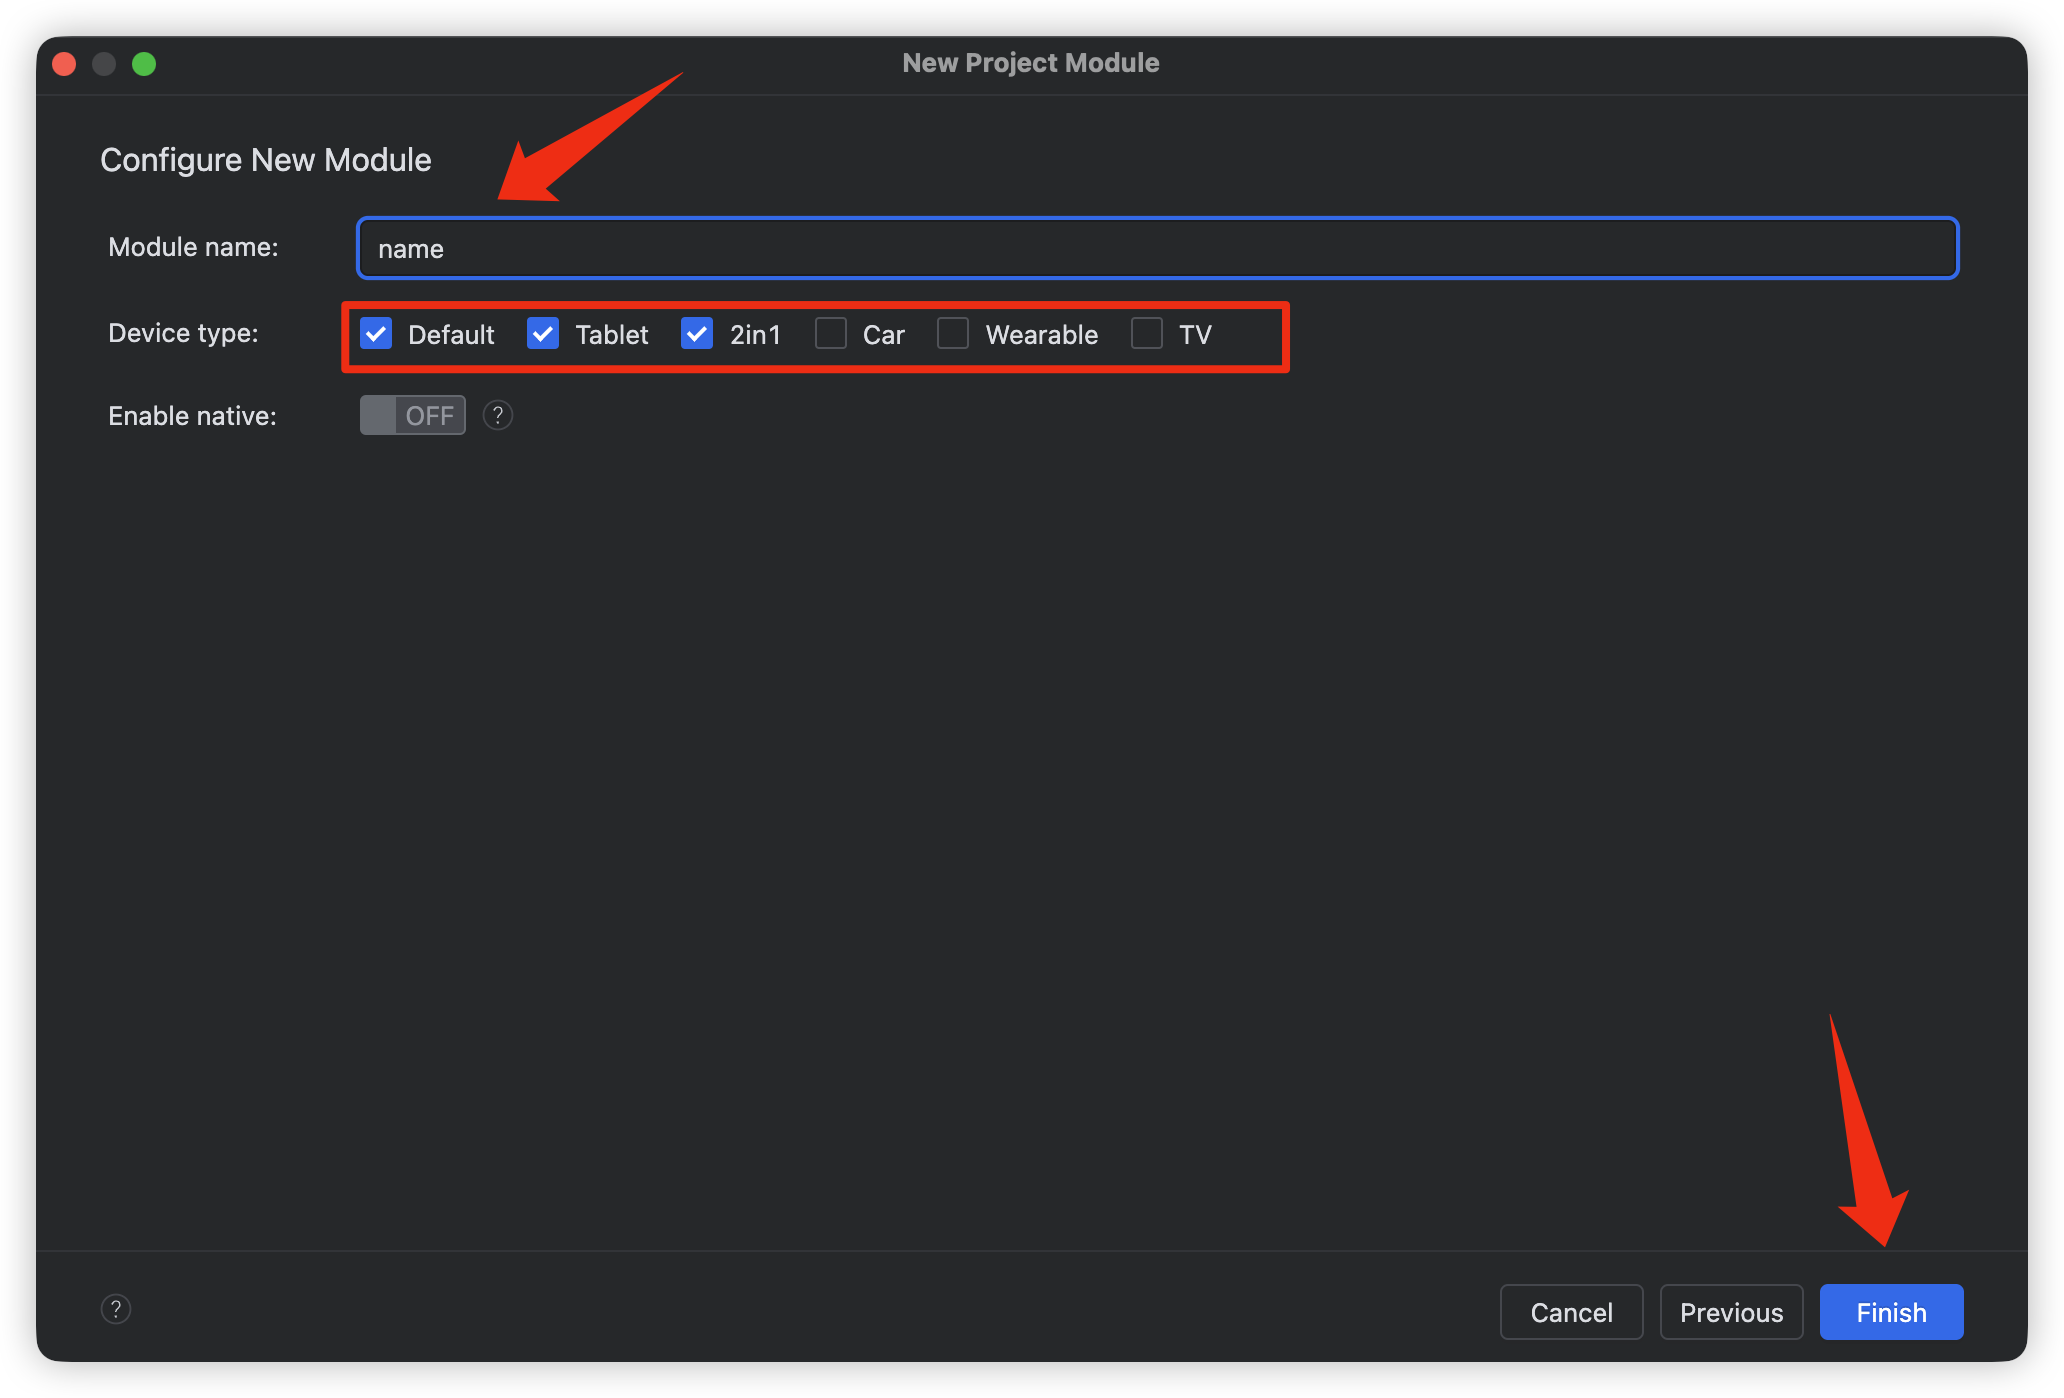Click the 'Module name:' label

tap(193, 247)
